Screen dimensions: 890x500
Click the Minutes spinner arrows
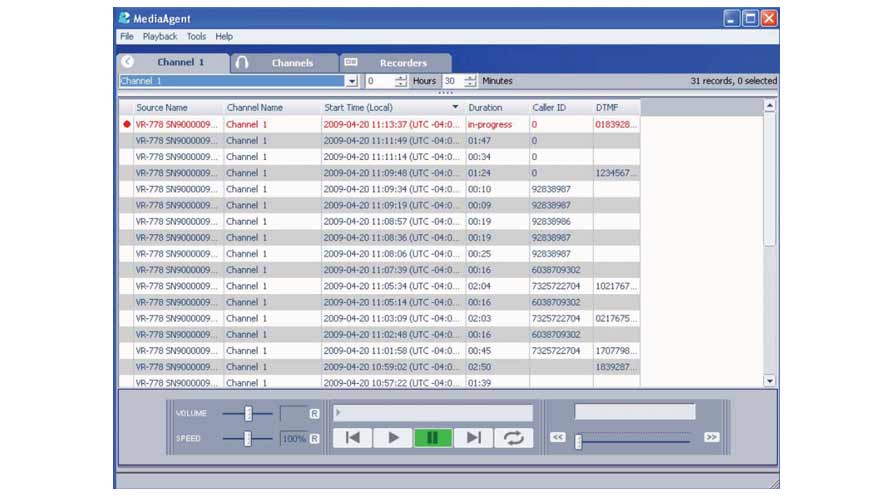(x=470, y=81)
